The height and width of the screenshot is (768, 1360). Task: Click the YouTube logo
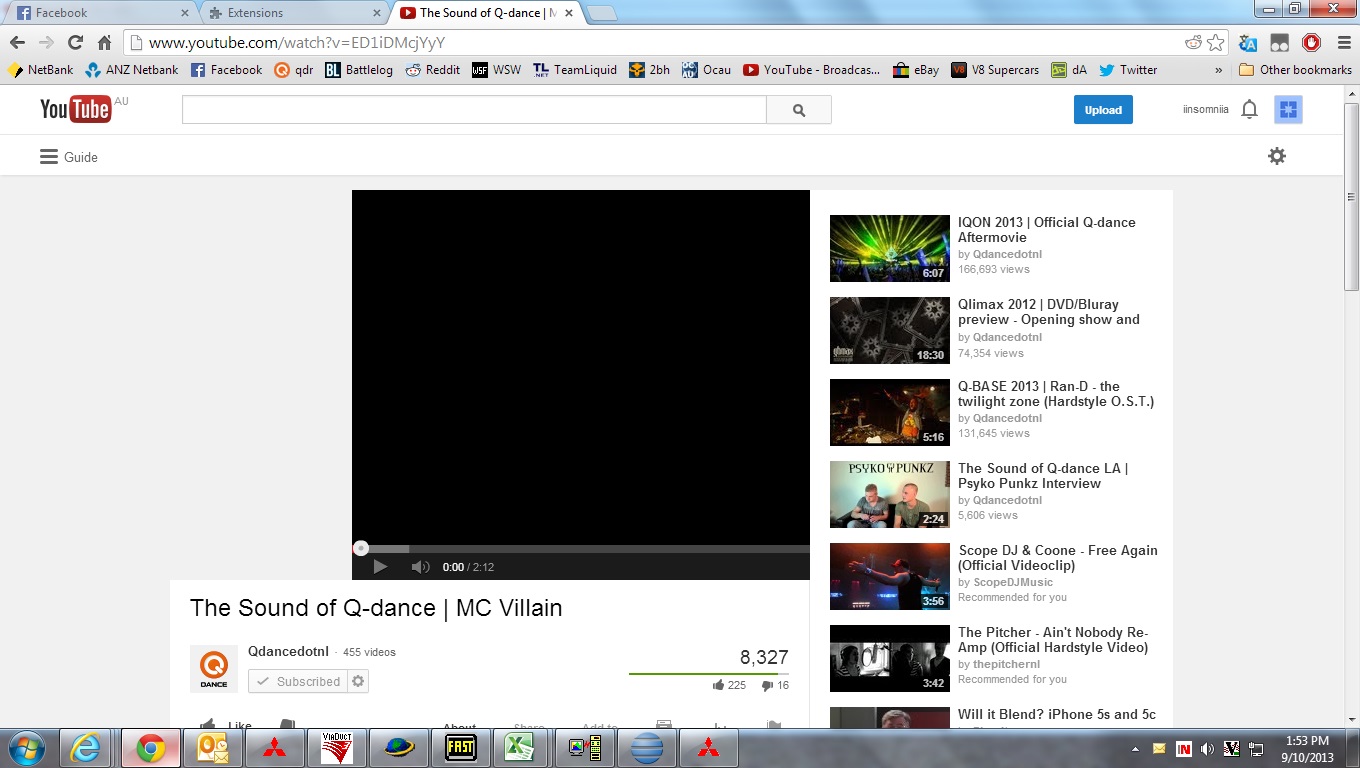coord(76,109)
